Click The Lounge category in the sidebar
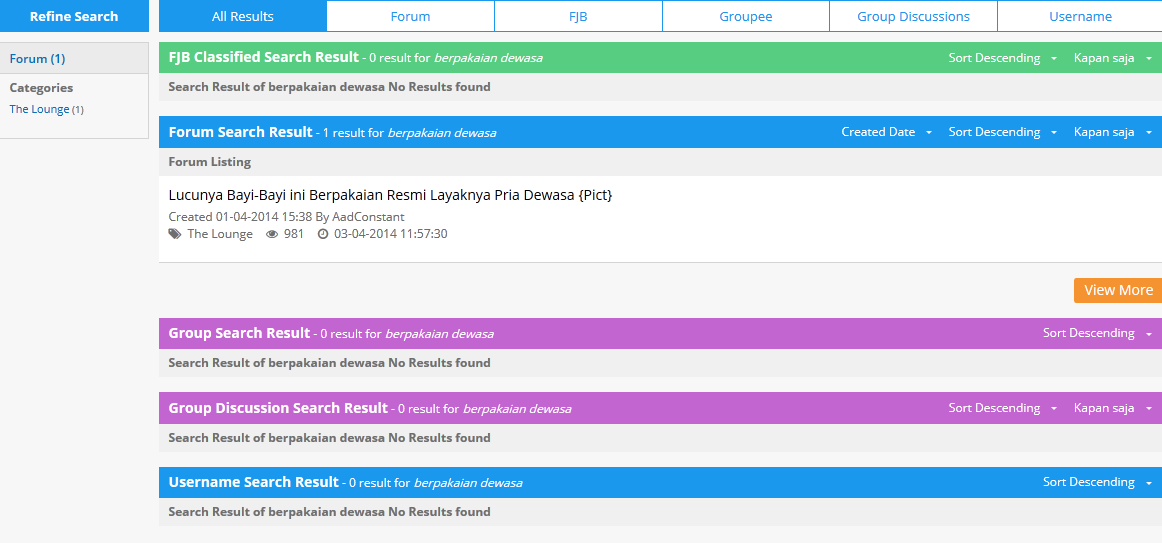The width and height of the screenshot is (1162, 543). pos(39,110)
